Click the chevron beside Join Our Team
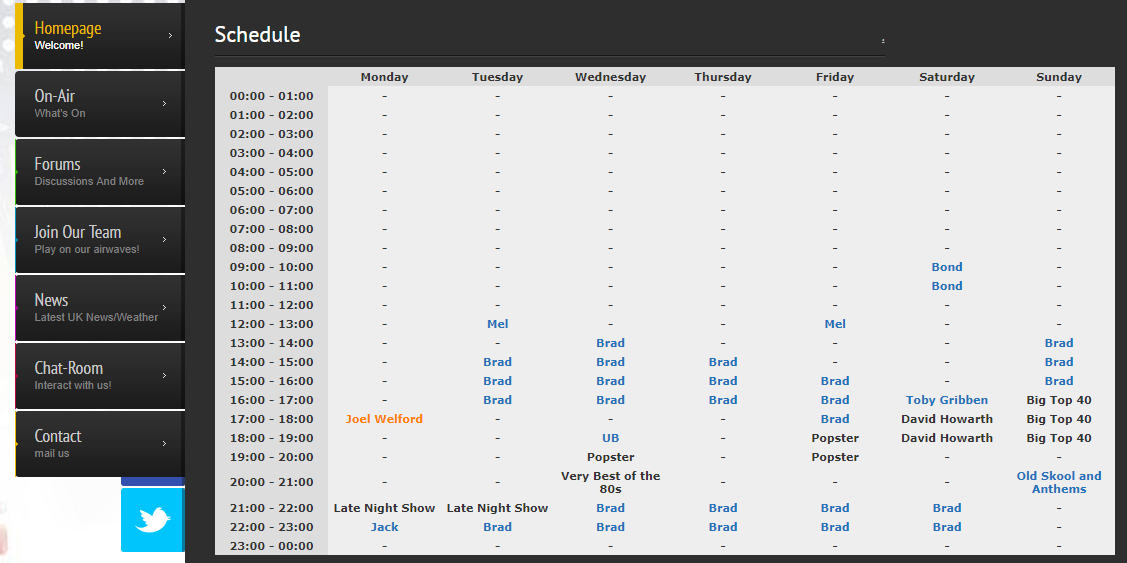This screenshot has height=563, width=1127. point(164,240)
